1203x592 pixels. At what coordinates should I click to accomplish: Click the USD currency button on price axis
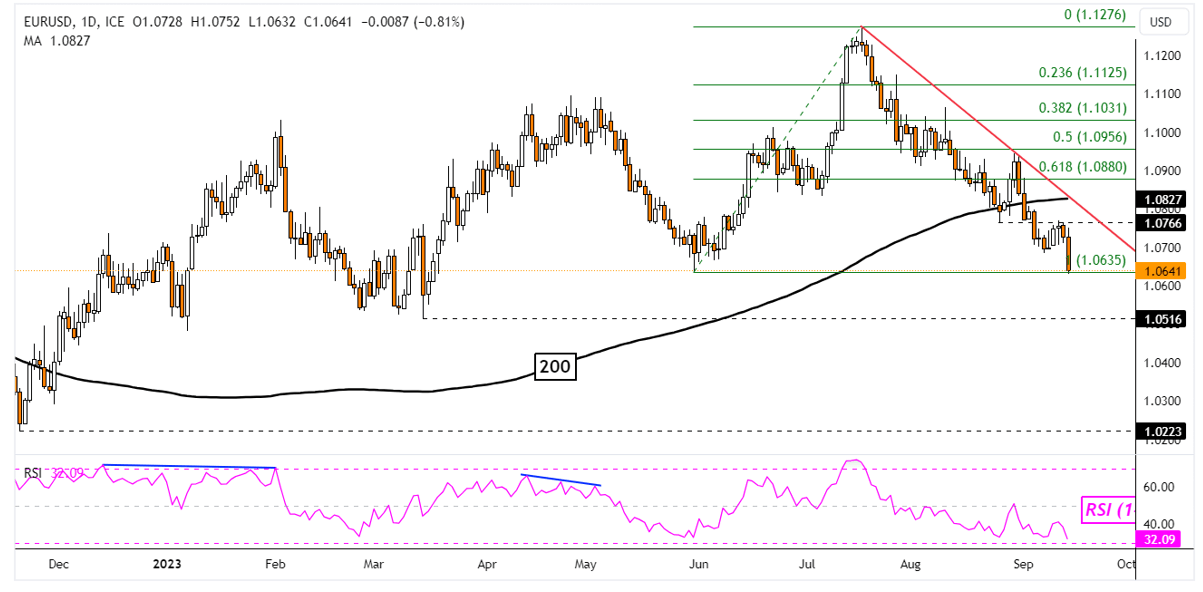coord(1161,23)
